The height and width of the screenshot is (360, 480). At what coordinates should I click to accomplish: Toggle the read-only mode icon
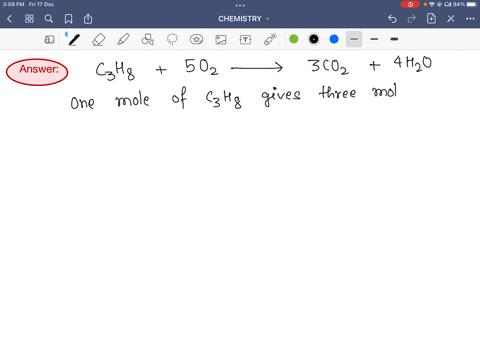click(x=49, y=40)
